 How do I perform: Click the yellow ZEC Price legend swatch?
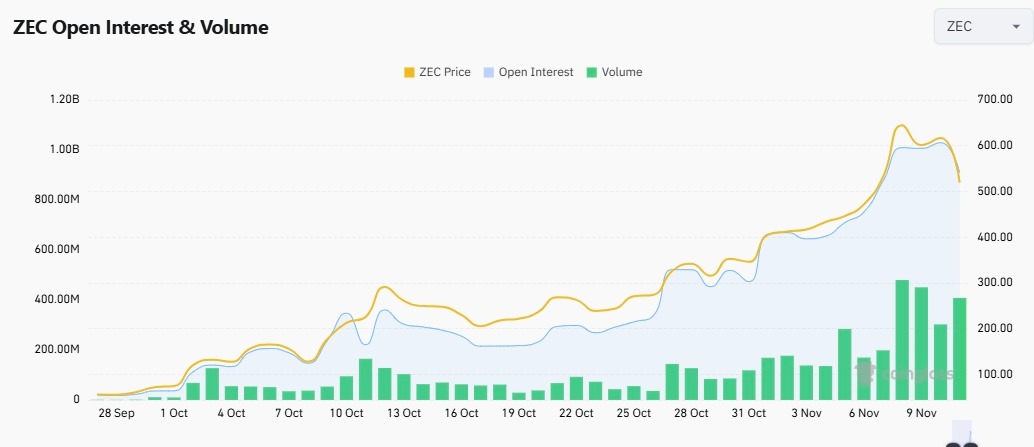tap(409, 72)
